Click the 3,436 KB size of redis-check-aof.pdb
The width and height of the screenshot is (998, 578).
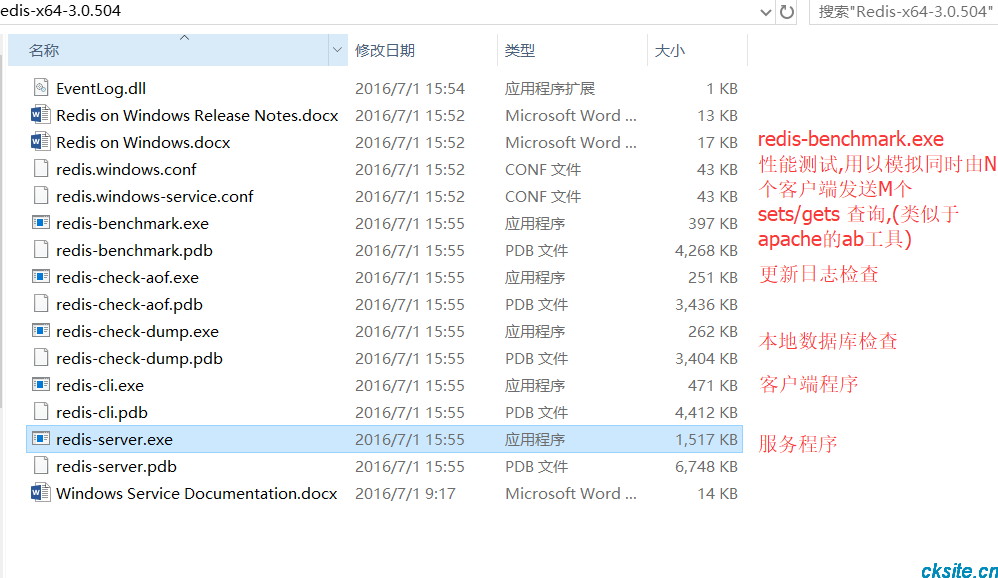tap(706, 304)
